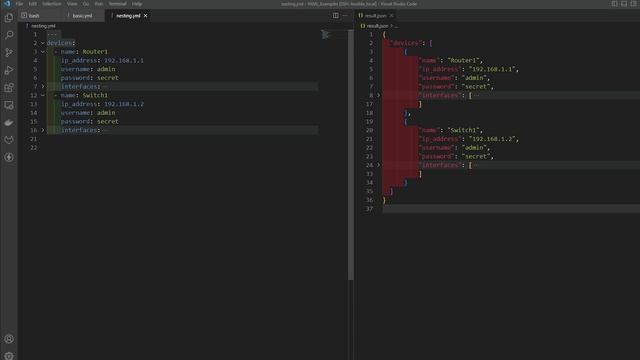Click result.json breadcrumb in right editor

click(x=377, y=26)
